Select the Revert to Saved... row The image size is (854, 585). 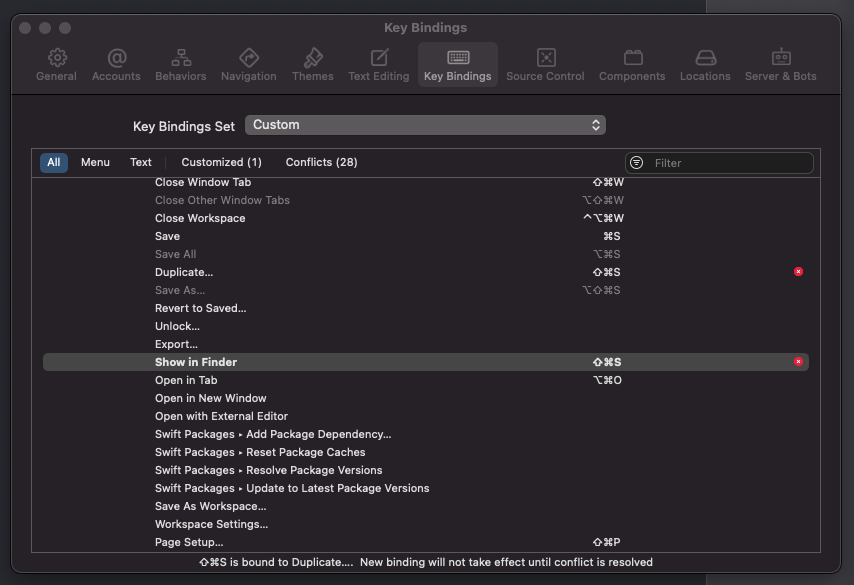tap(426, 308)
